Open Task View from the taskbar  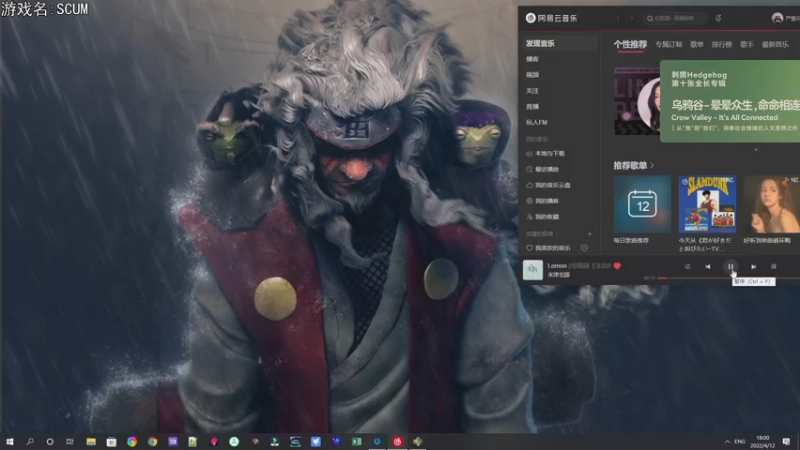70,441
